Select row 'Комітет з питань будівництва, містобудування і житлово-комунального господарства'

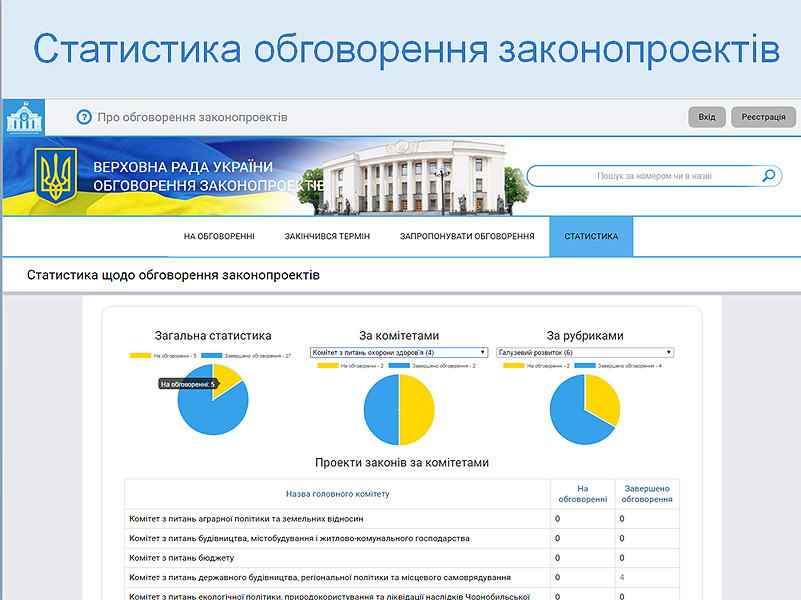point(402,538)
